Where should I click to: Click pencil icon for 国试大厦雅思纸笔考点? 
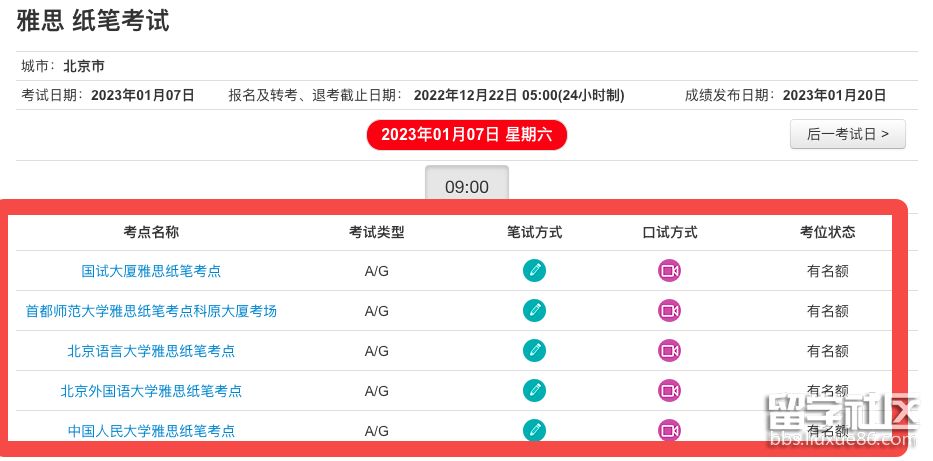pyautogui.click(x=535, y=270)
